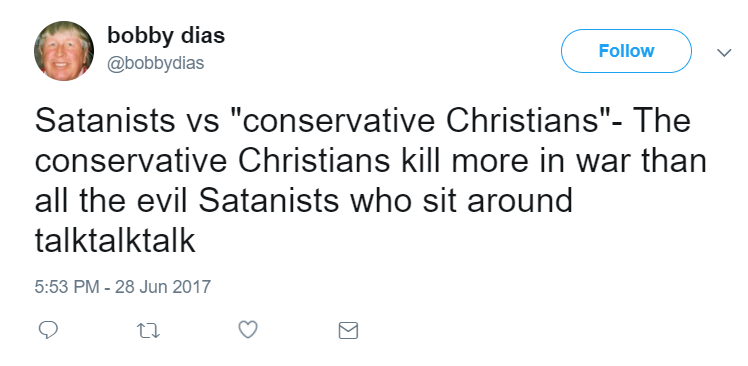
Task: Click the word talktalktalk in the tweet
Action: tap(115, 240)
